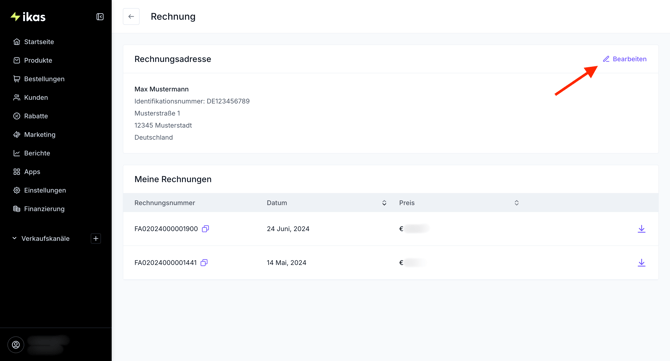Collapse the Verkaufskanäle section chevron
This screenshot has width=670, height=361.
tap(14, 238)
